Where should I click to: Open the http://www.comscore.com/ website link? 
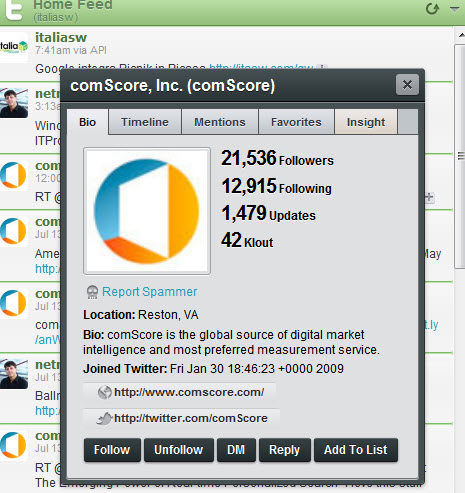pos(189,392)
